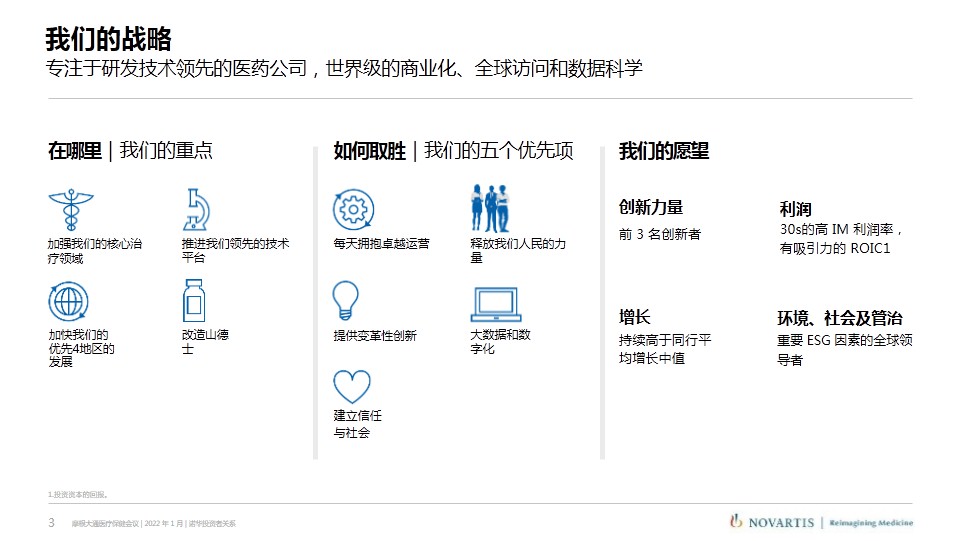The width and height of the screenshot is (960, 541).
Task: Select the 利润 heading text
Action: [795, 209]
